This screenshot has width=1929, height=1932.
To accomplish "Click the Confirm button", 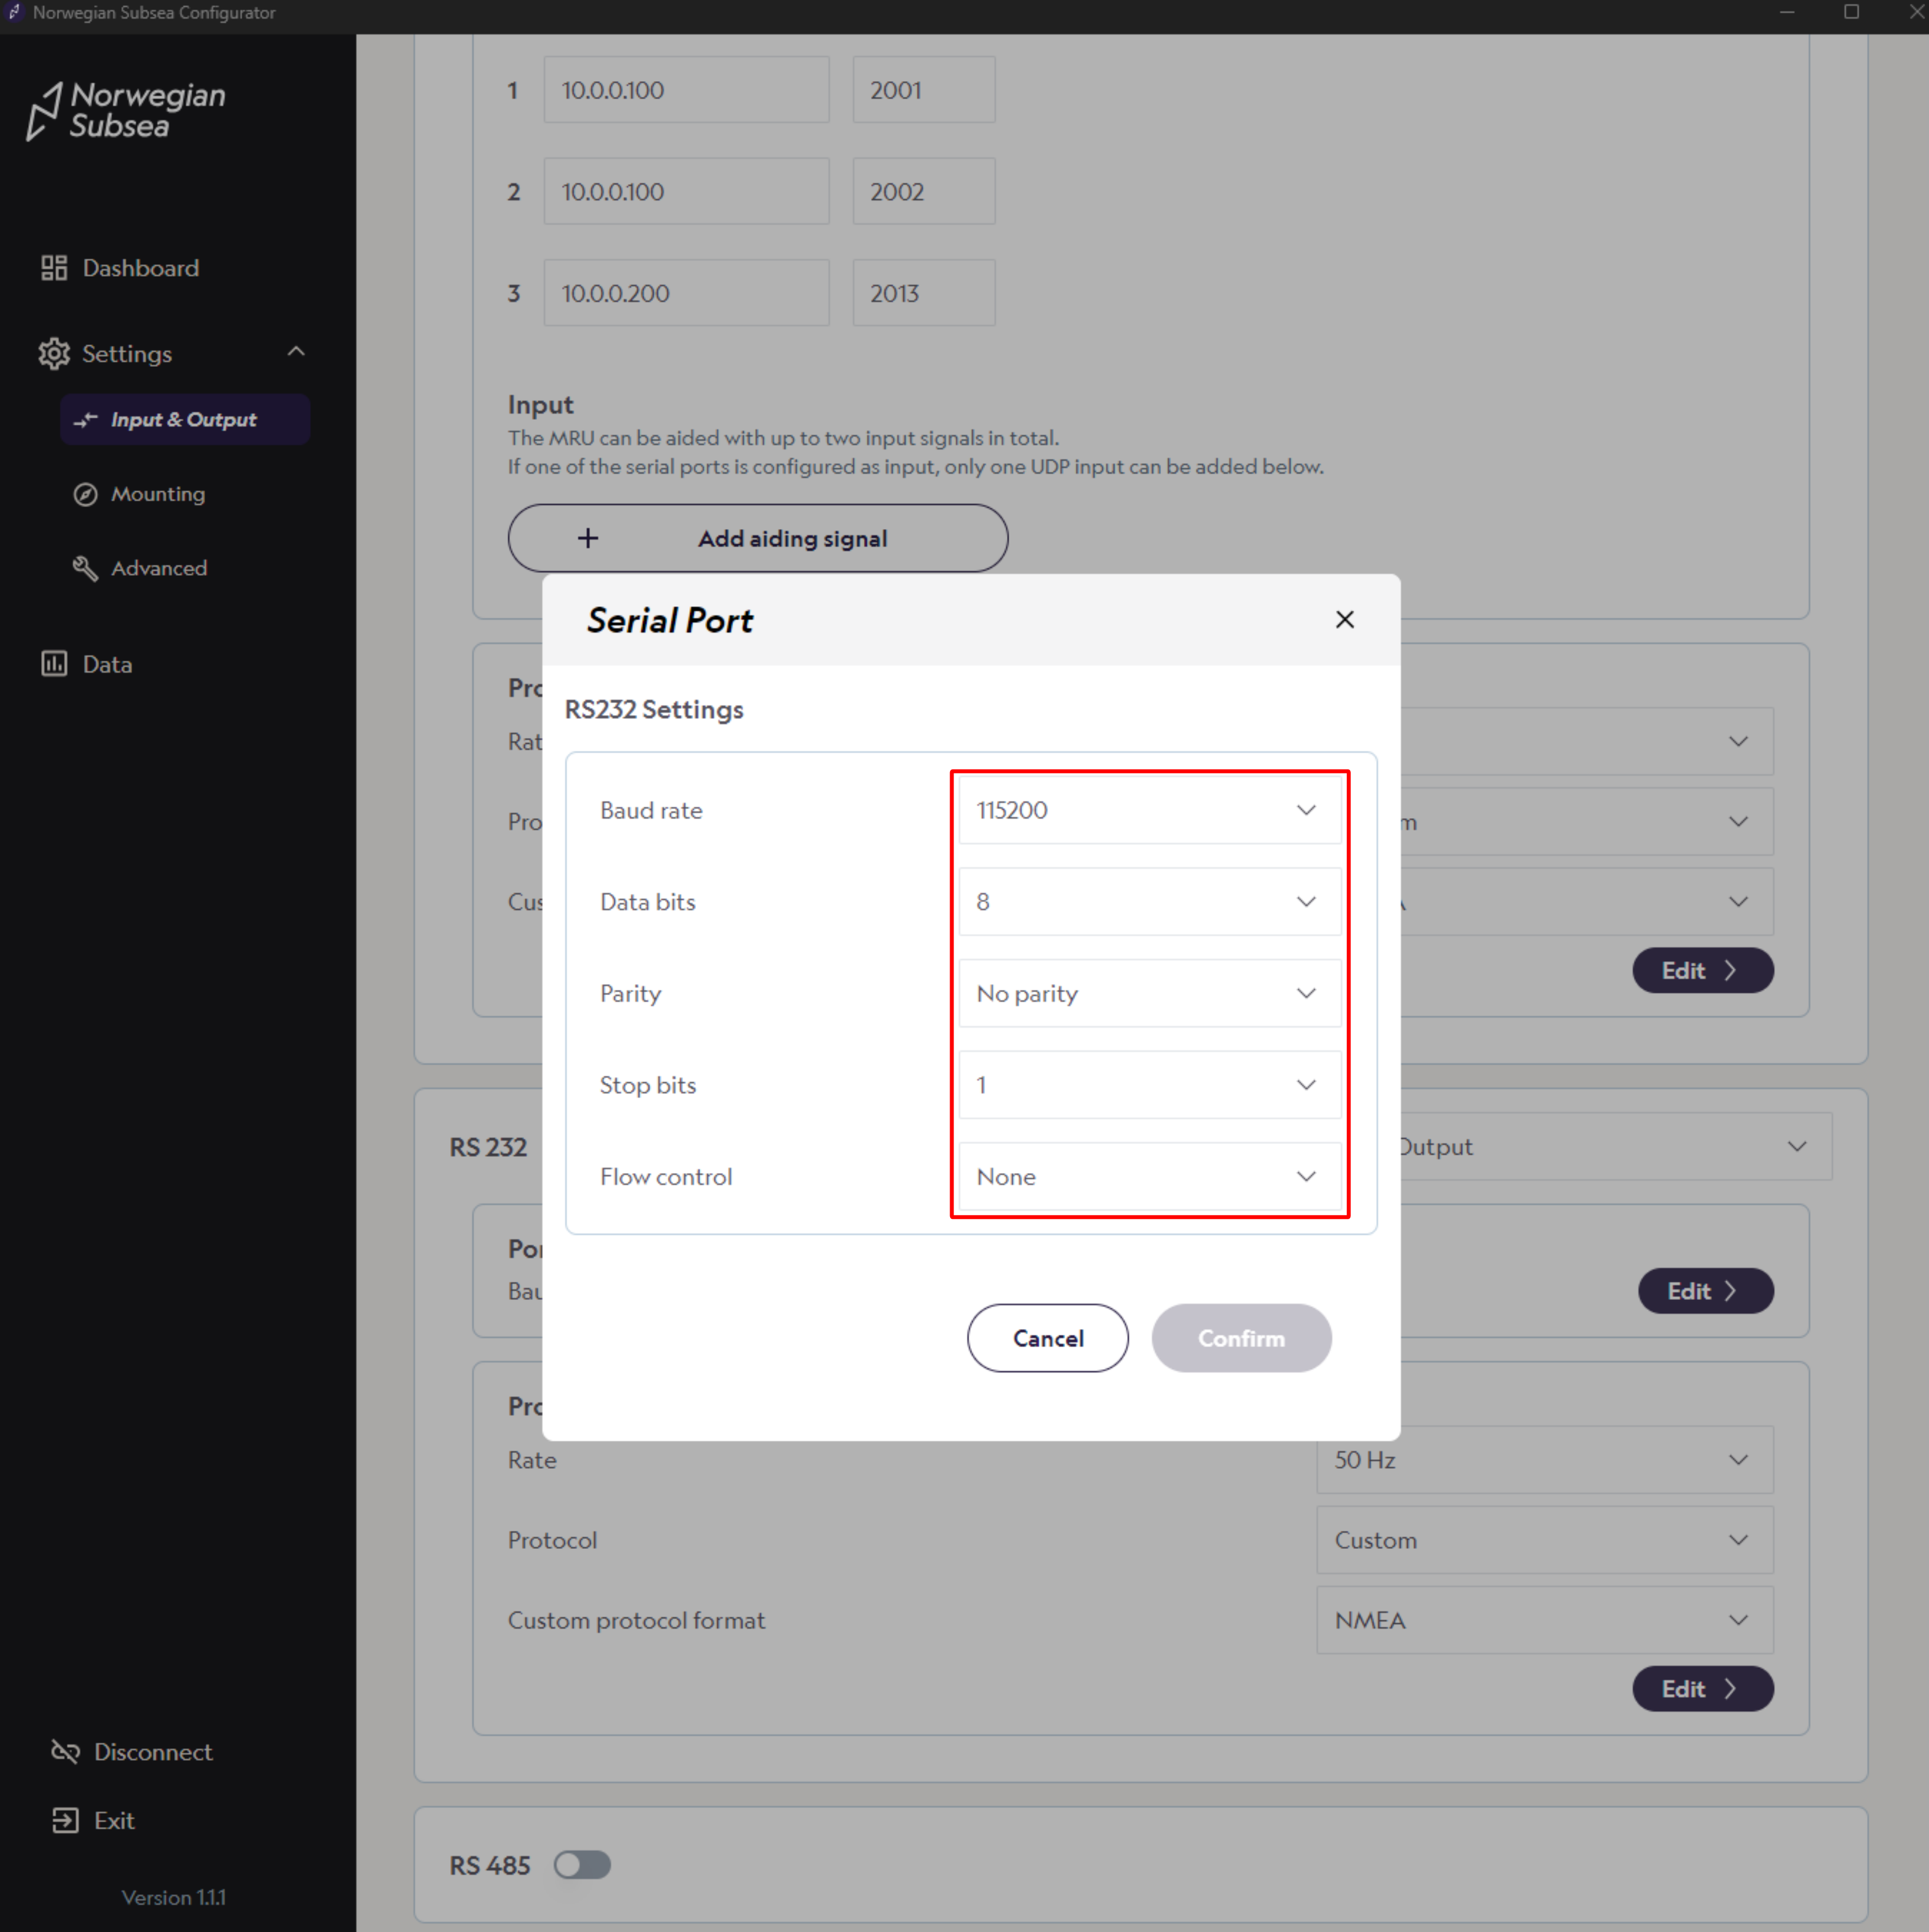I will 1241,1338.
